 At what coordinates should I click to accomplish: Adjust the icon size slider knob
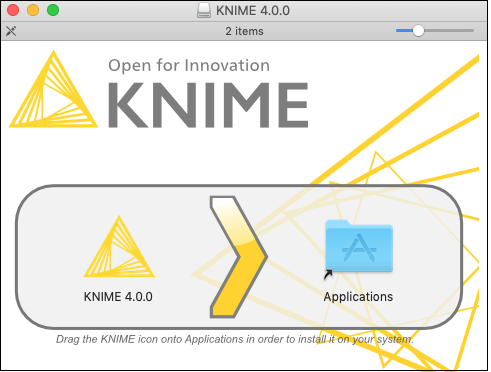(x=418, y=31)
